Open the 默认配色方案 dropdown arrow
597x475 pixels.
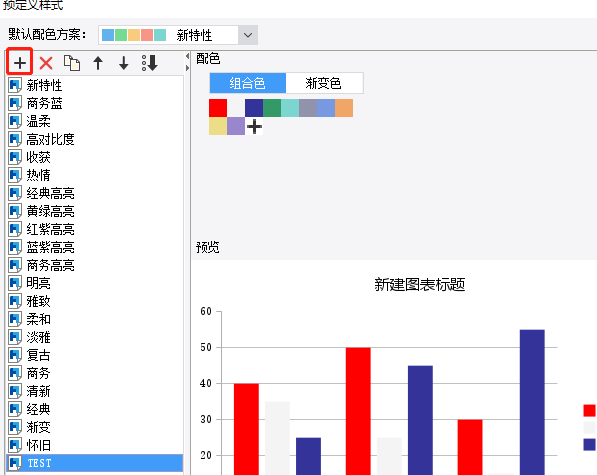click(x=248, y=35)
